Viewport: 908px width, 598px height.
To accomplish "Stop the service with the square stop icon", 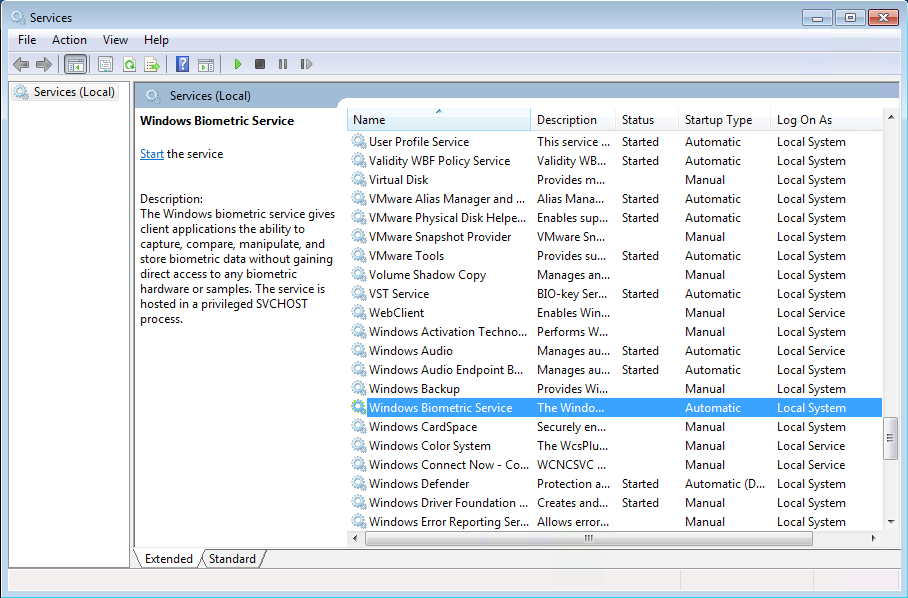I will [260, 64].
